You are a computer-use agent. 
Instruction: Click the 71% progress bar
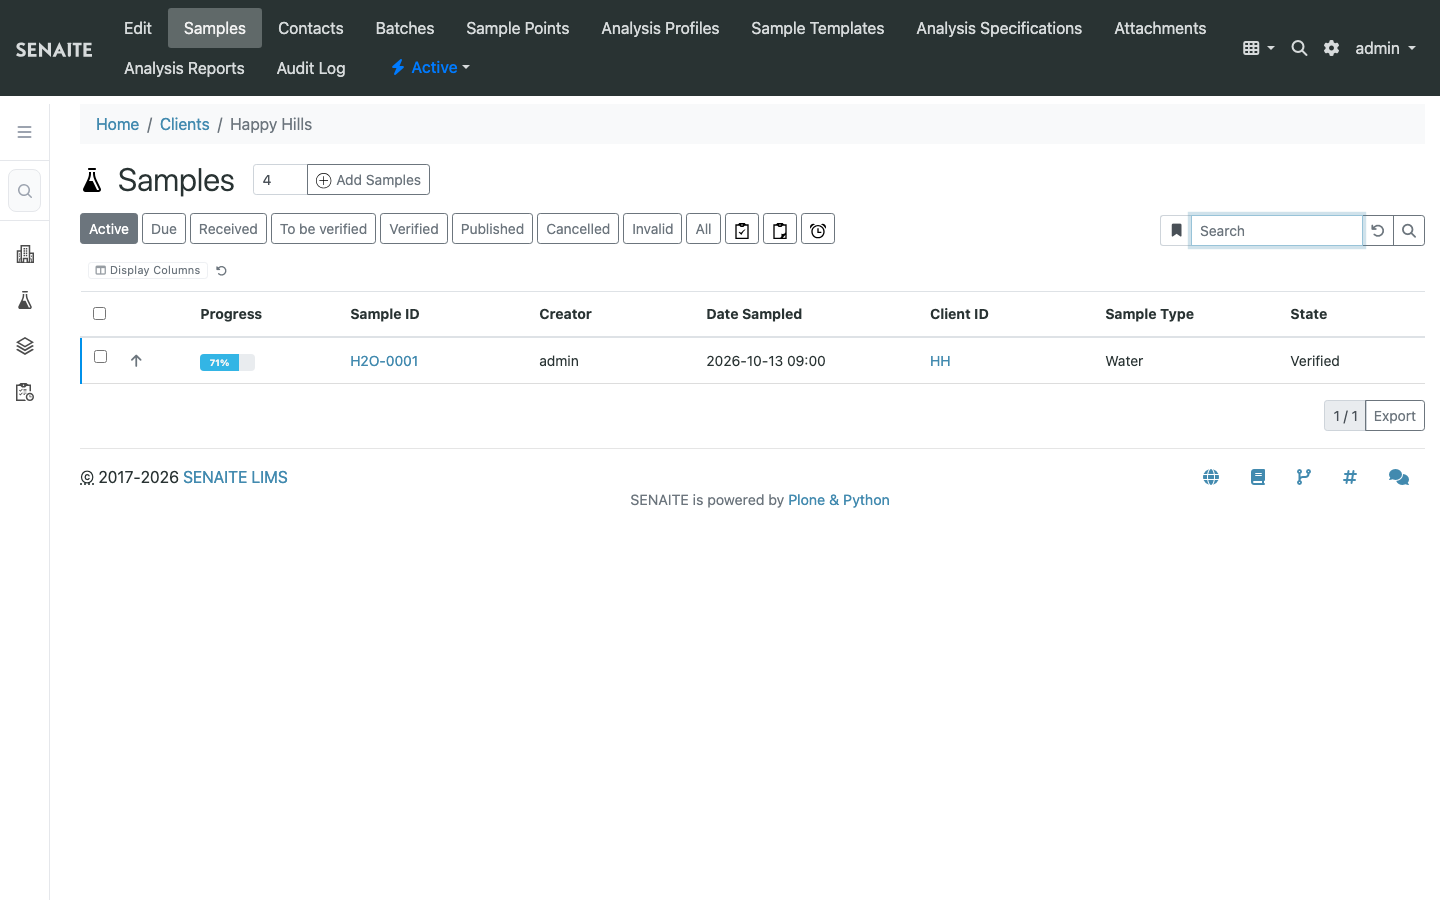[227, 362]
